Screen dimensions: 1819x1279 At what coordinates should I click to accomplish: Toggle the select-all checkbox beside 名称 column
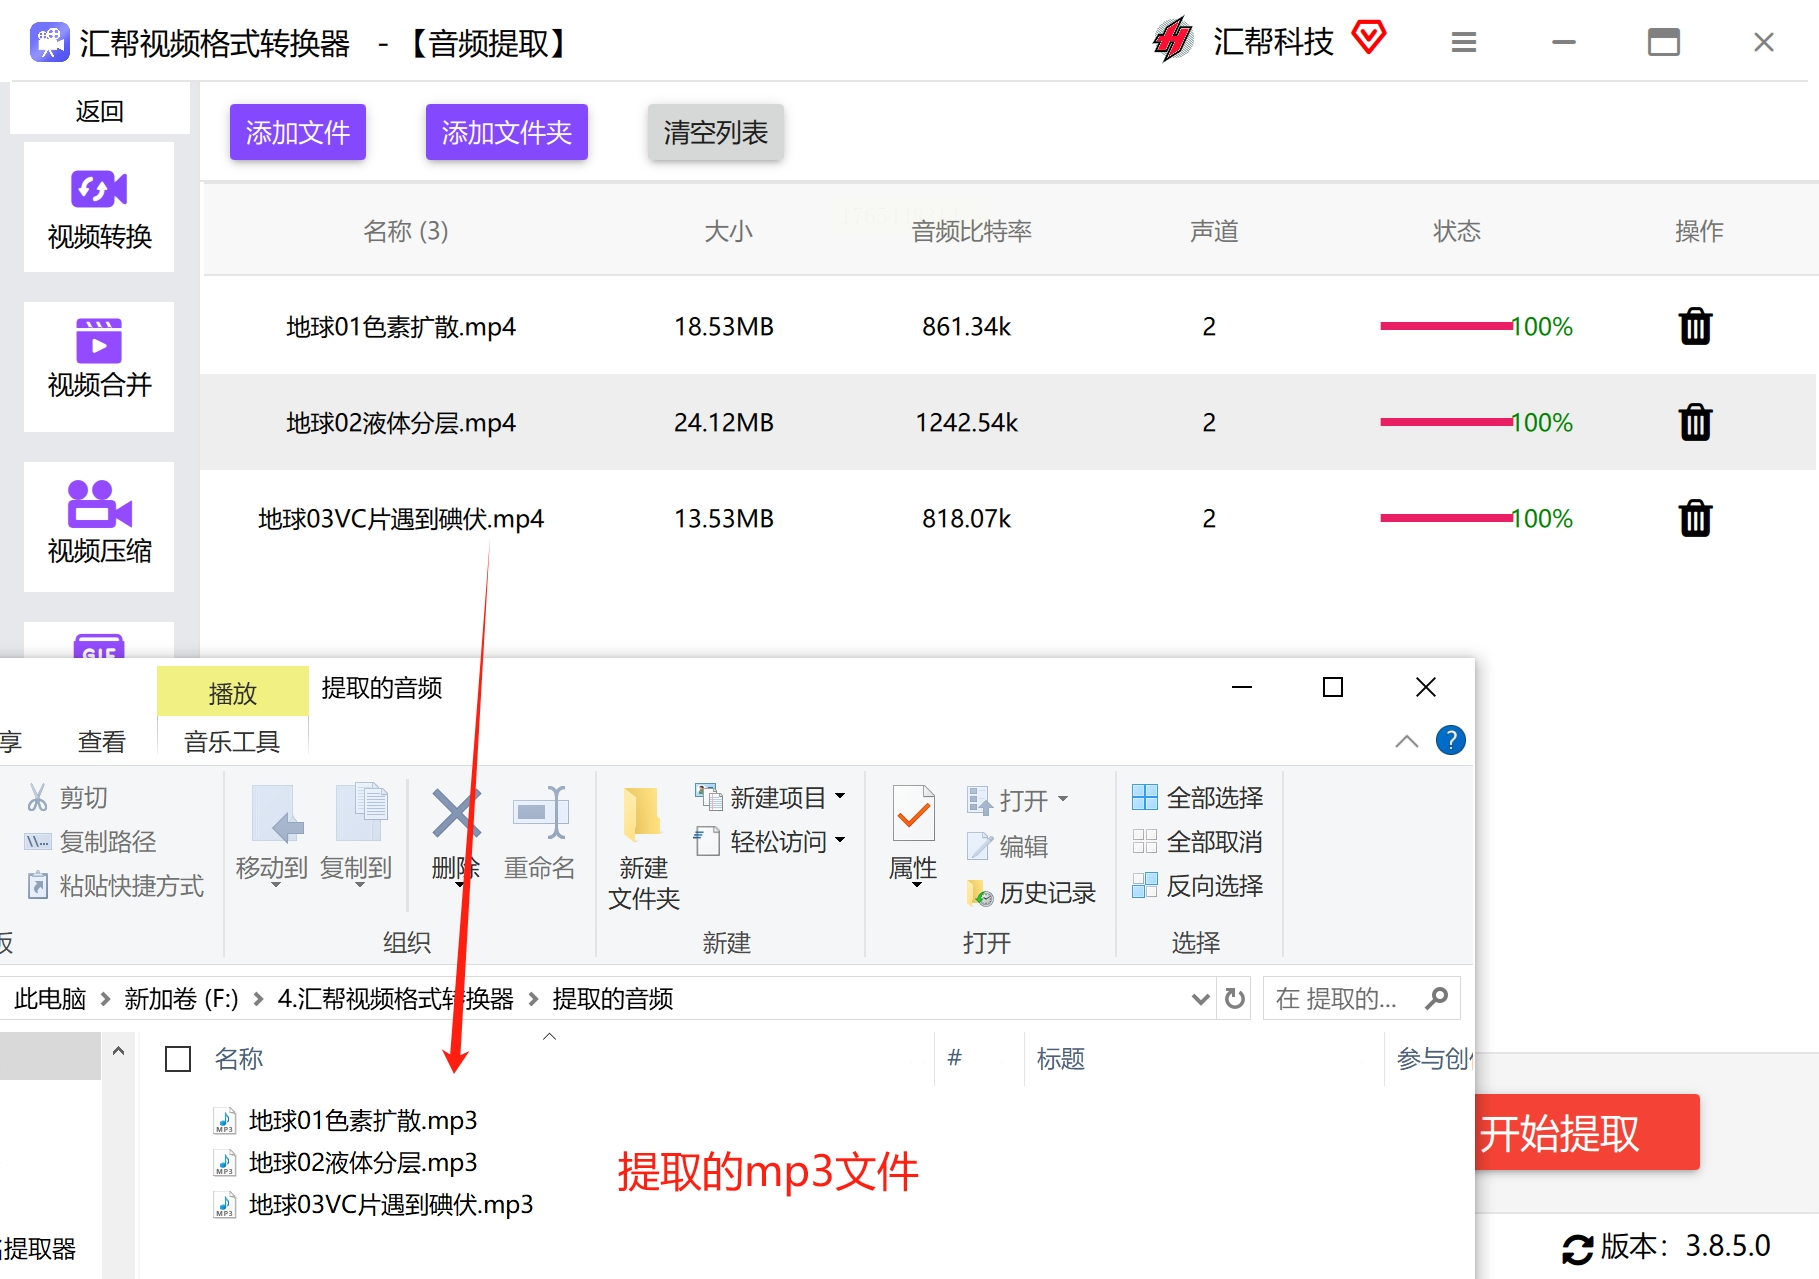[178, 1059]
